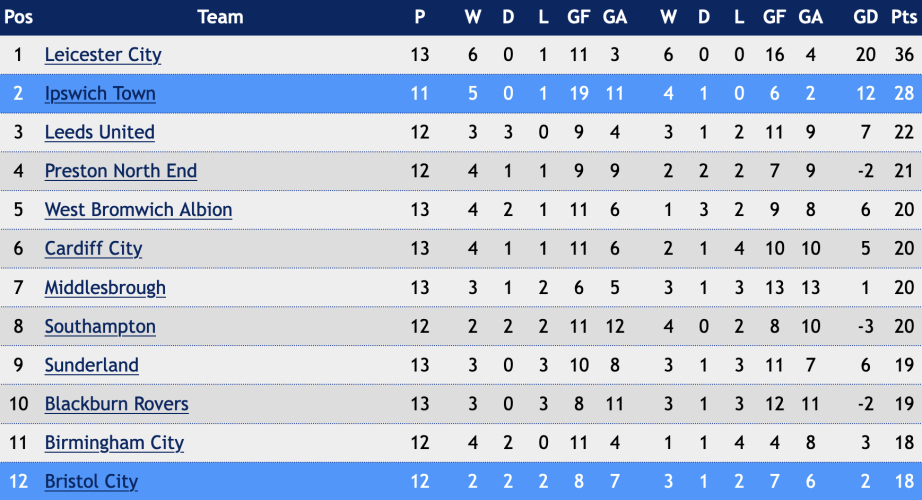Click Southampton's -3 goal difference cell
Screen dimensions: 922x500
(866, 326)
